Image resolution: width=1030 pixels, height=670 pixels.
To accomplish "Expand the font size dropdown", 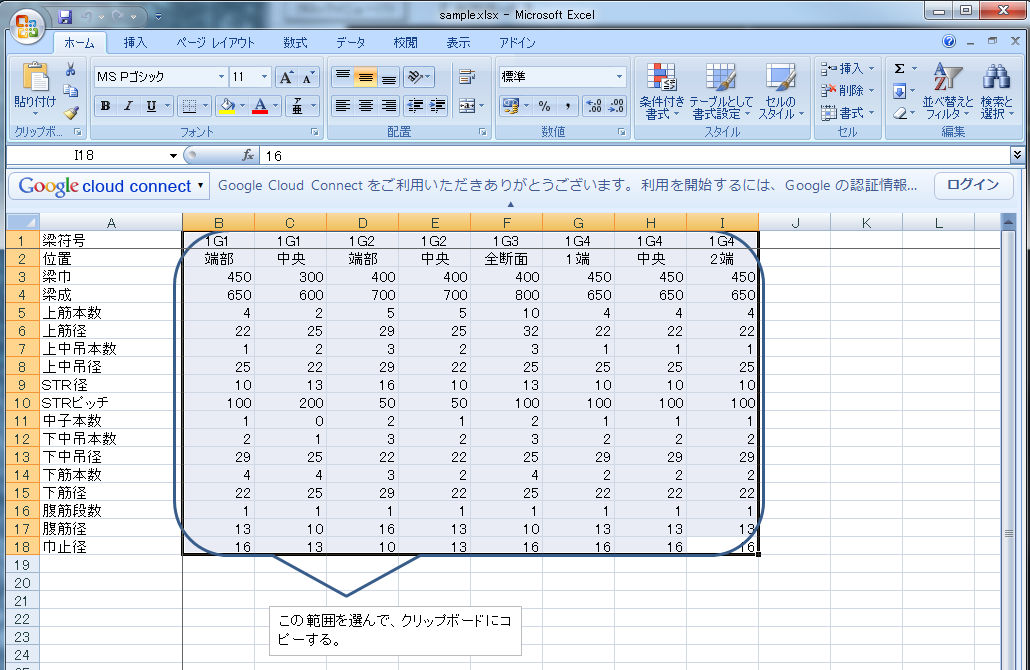I will coord(265,77).
